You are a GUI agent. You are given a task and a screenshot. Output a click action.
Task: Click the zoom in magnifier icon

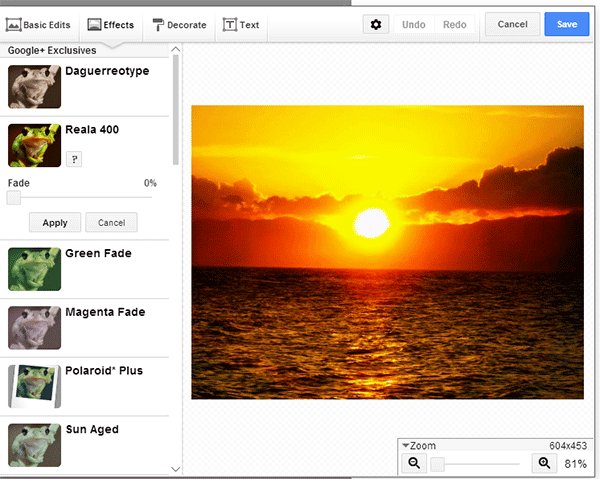click(x=545, y=463)
